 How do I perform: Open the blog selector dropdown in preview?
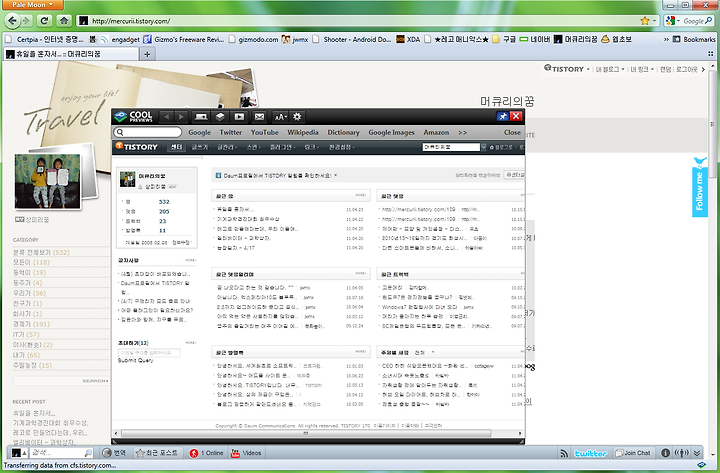click(483, 147)
